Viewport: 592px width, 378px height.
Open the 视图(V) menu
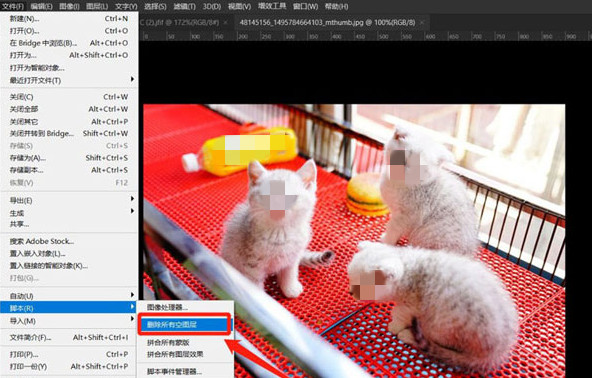(239, 6)
